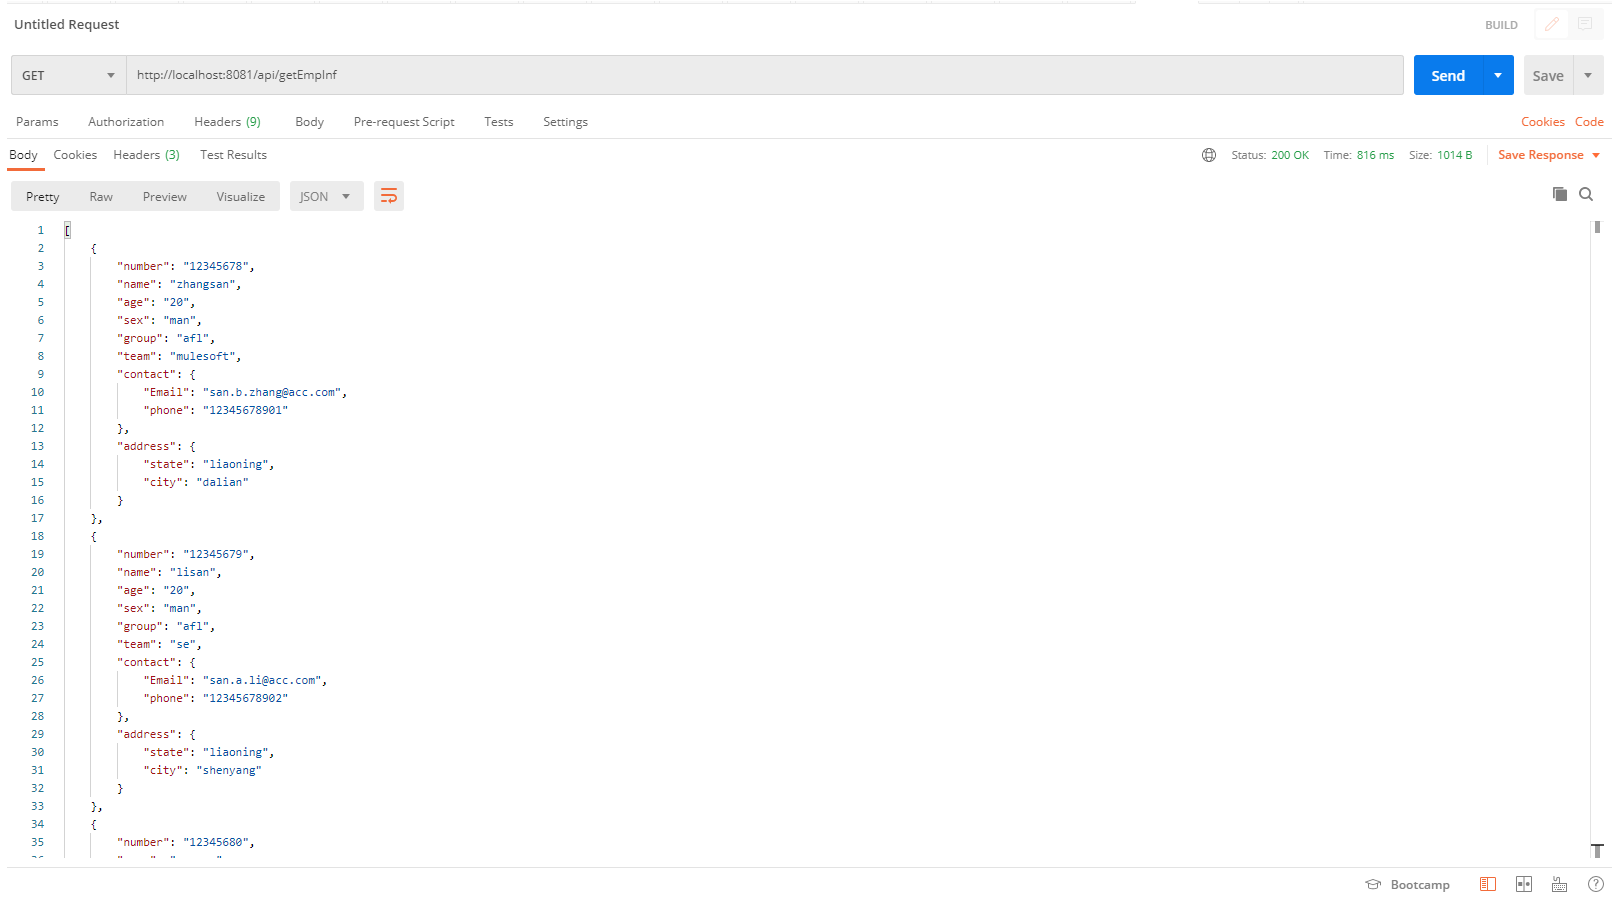Open the Save Response dropdown
Screen dimensions: 1614x904
tap(1548, 155)
